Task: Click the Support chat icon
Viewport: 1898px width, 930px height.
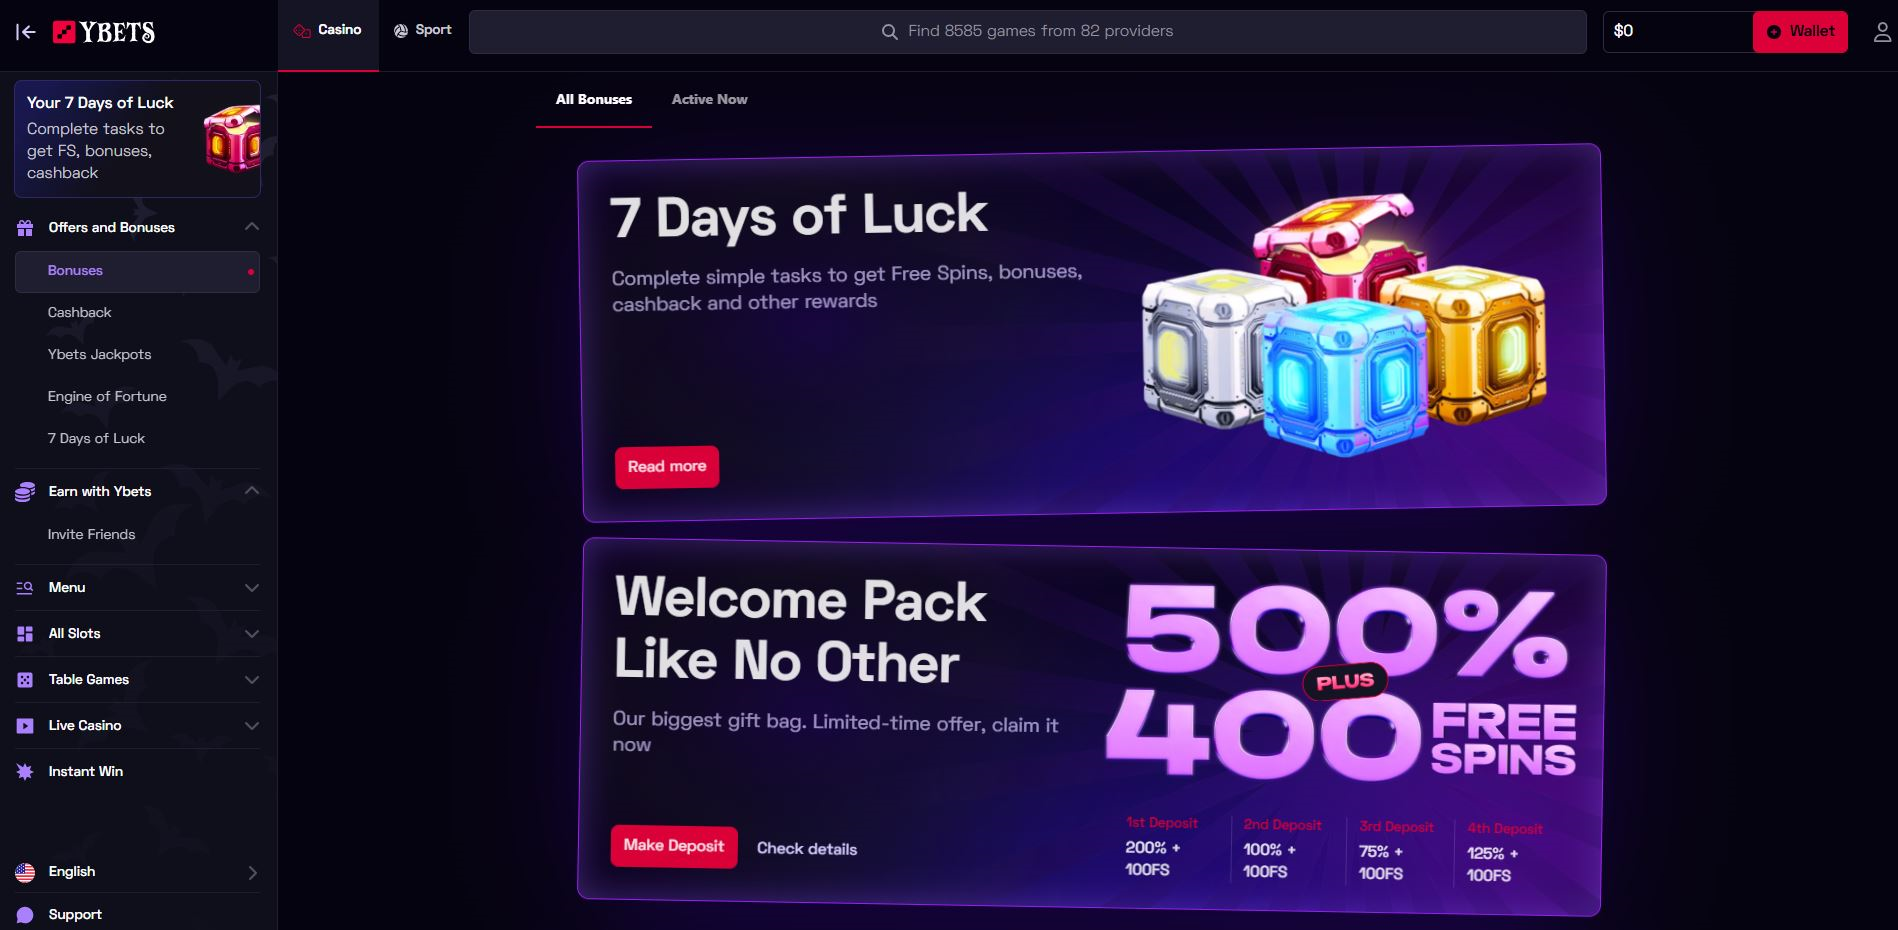Action: 25,915
